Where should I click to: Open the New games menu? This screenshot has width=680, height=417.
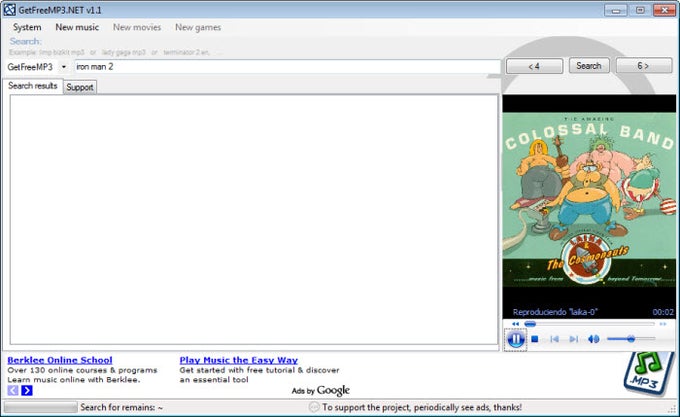pyautogui.click(x=198, y=27)
